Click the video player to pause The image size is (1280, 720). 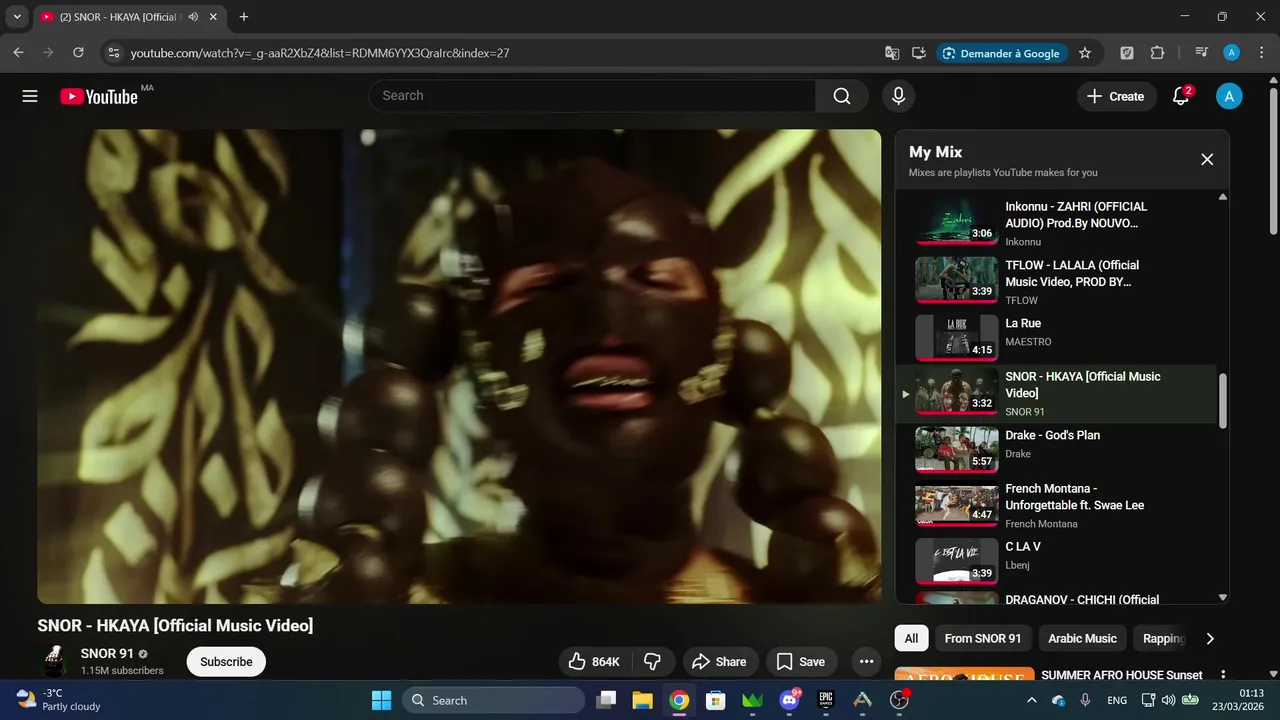click(459, 366)
